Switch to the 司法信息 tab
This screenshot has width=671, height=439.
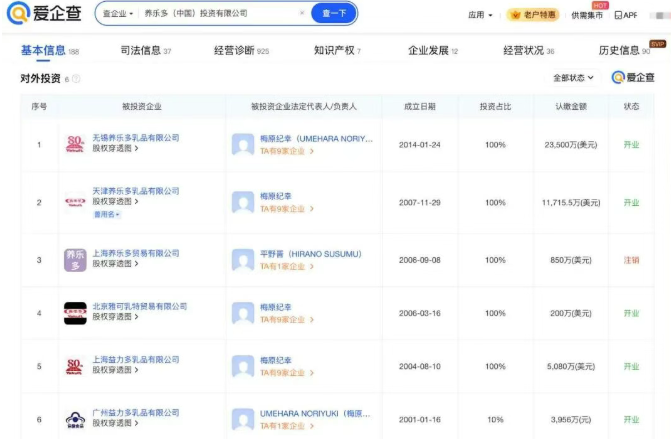[x=145, y=50]
